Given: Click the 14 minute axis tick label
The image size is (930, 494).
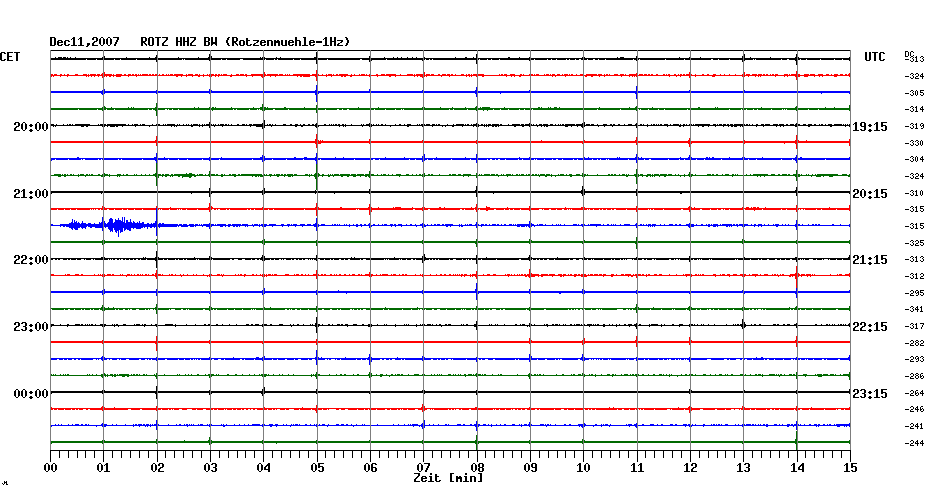Looking at the screenshot, I should click(797, 468).
